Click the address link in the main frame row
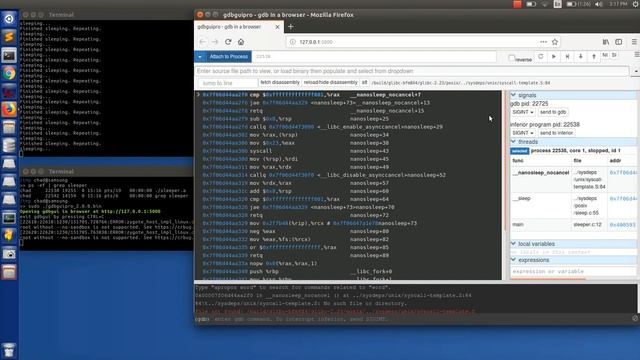Screen dimensions: 640x360 point(622,225)
